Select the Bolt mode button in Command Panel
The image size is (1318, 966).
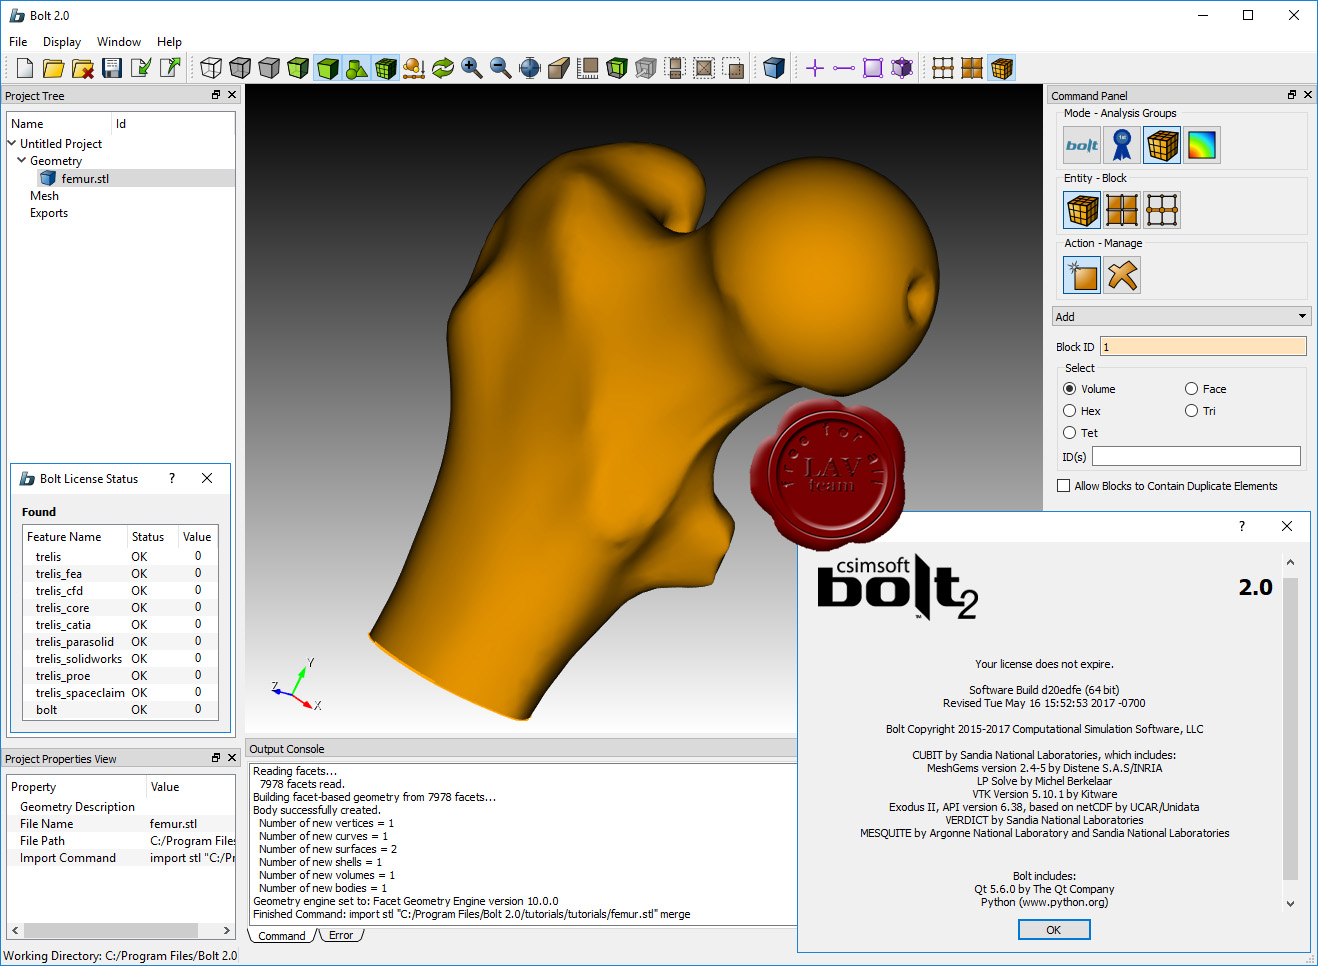(1082, 145)
